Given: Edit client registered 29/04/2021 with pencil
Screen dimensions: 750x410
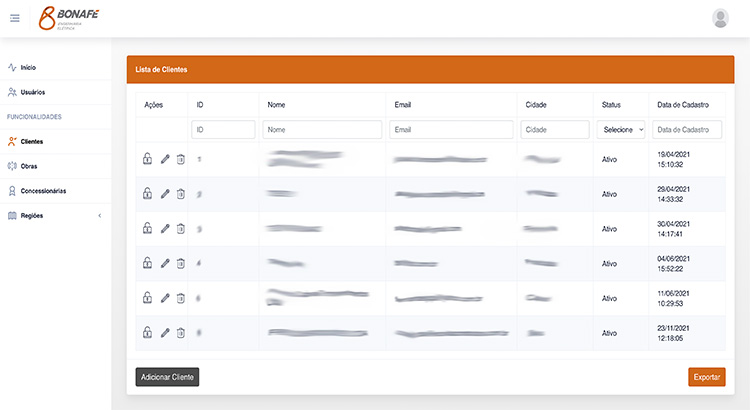Looking at the screenshot, I should (x=165, y=194).
